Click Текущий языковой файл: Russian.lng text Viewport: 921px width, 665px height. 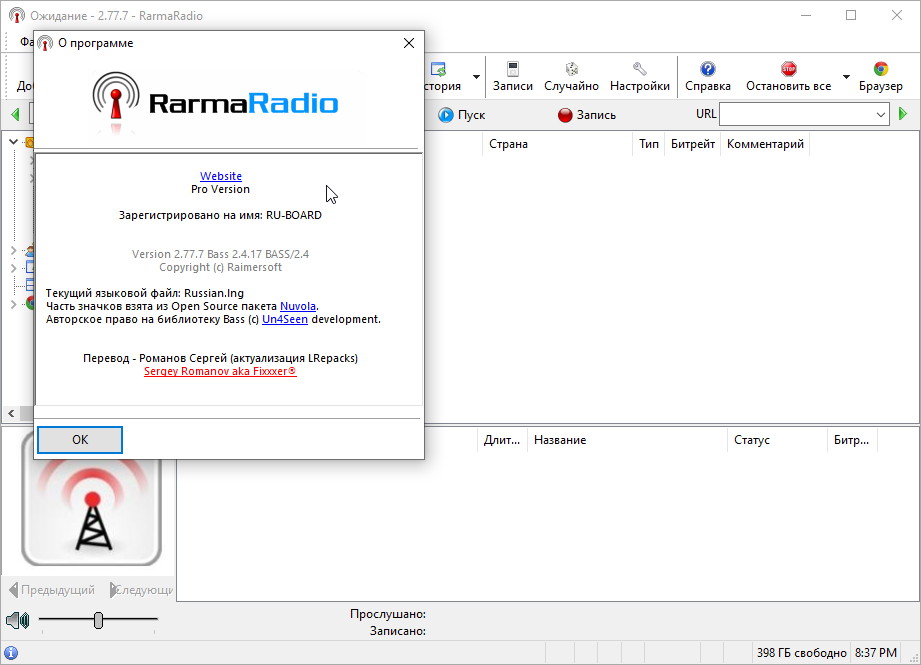click(144, 293)
